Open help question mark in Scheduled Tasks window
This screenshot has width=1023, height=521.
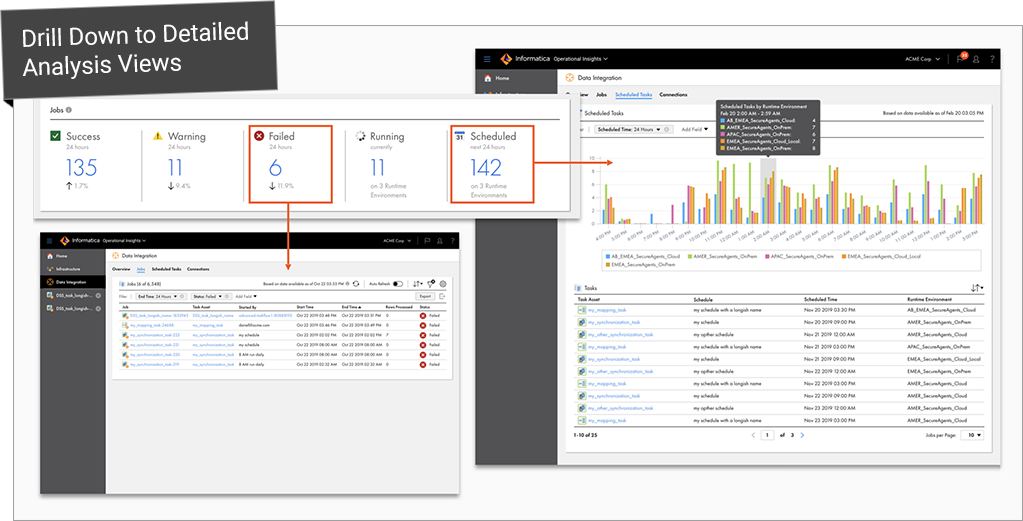click(992, 59)
